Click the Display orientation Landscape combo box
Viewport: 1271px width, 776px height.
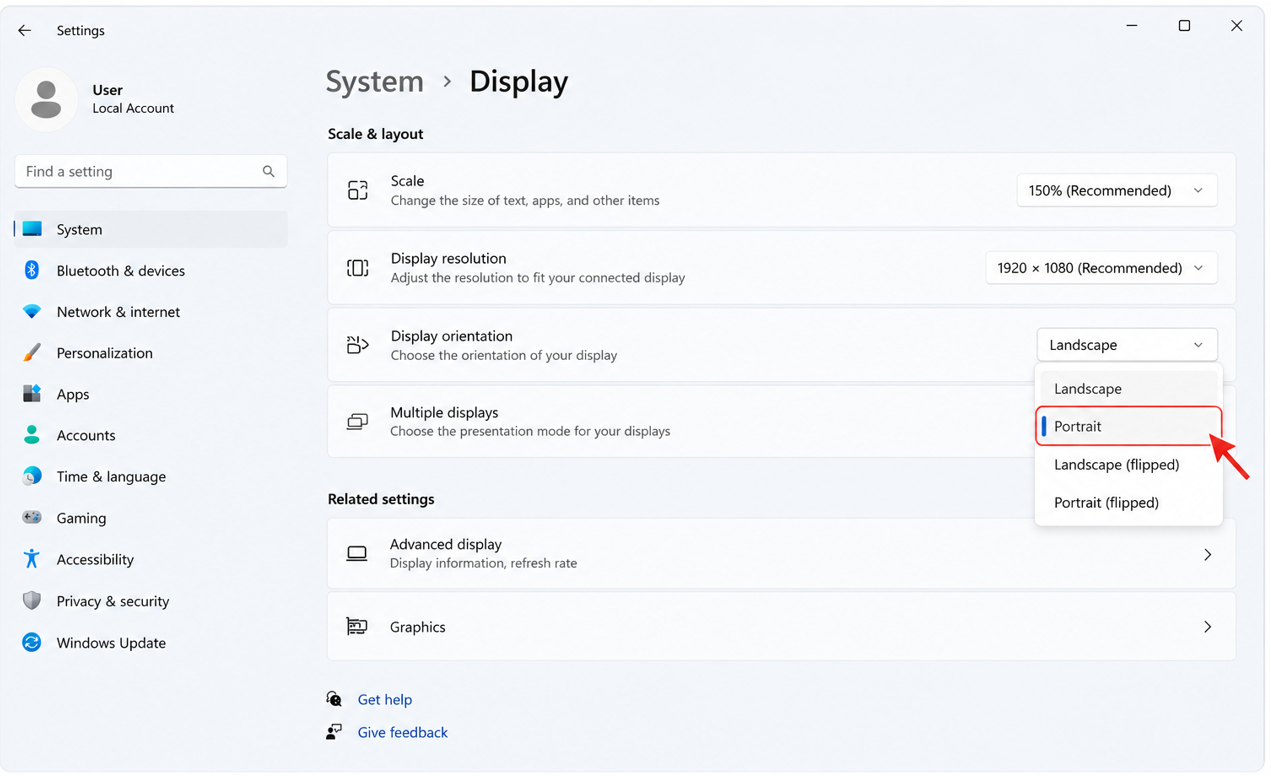tap(1127, 345)
